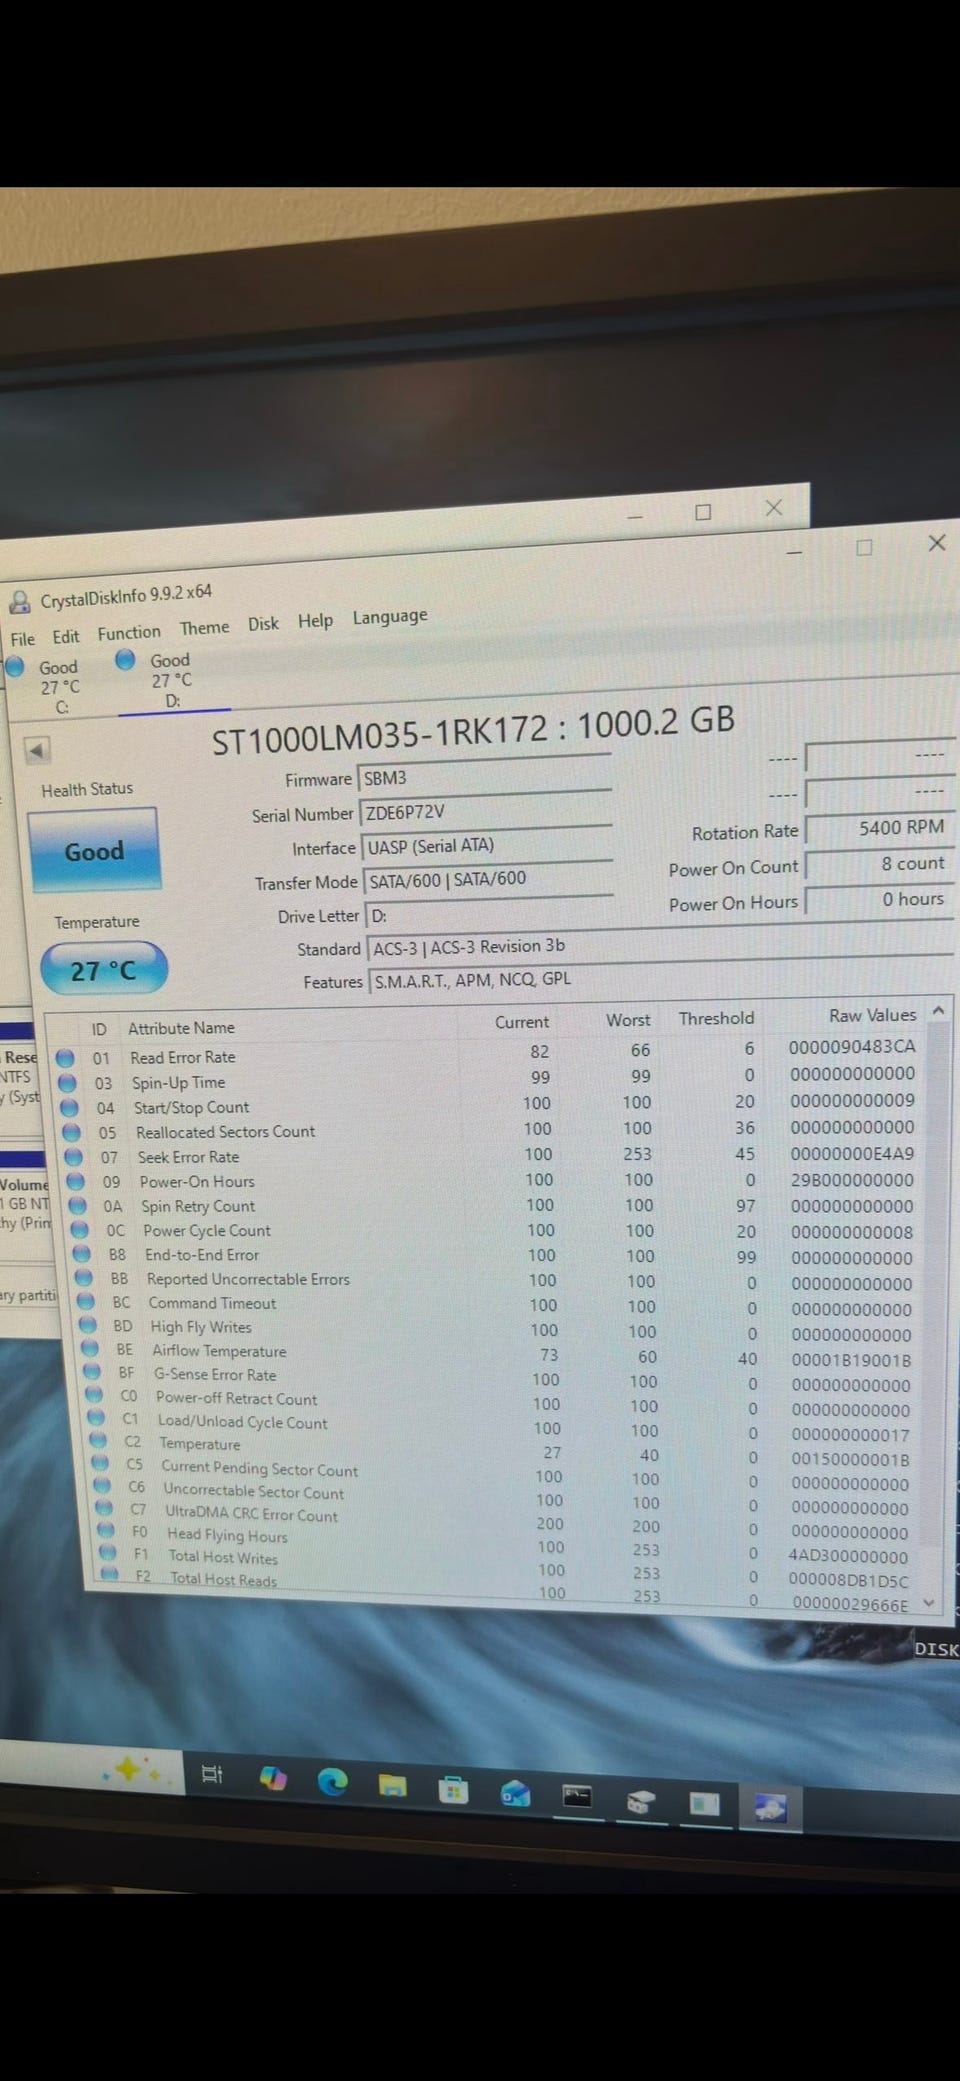Viewport: 960px width, 2081px height.
Task: Click the scroll up arrow of attribute list
Action: (x=938, y=1011)
